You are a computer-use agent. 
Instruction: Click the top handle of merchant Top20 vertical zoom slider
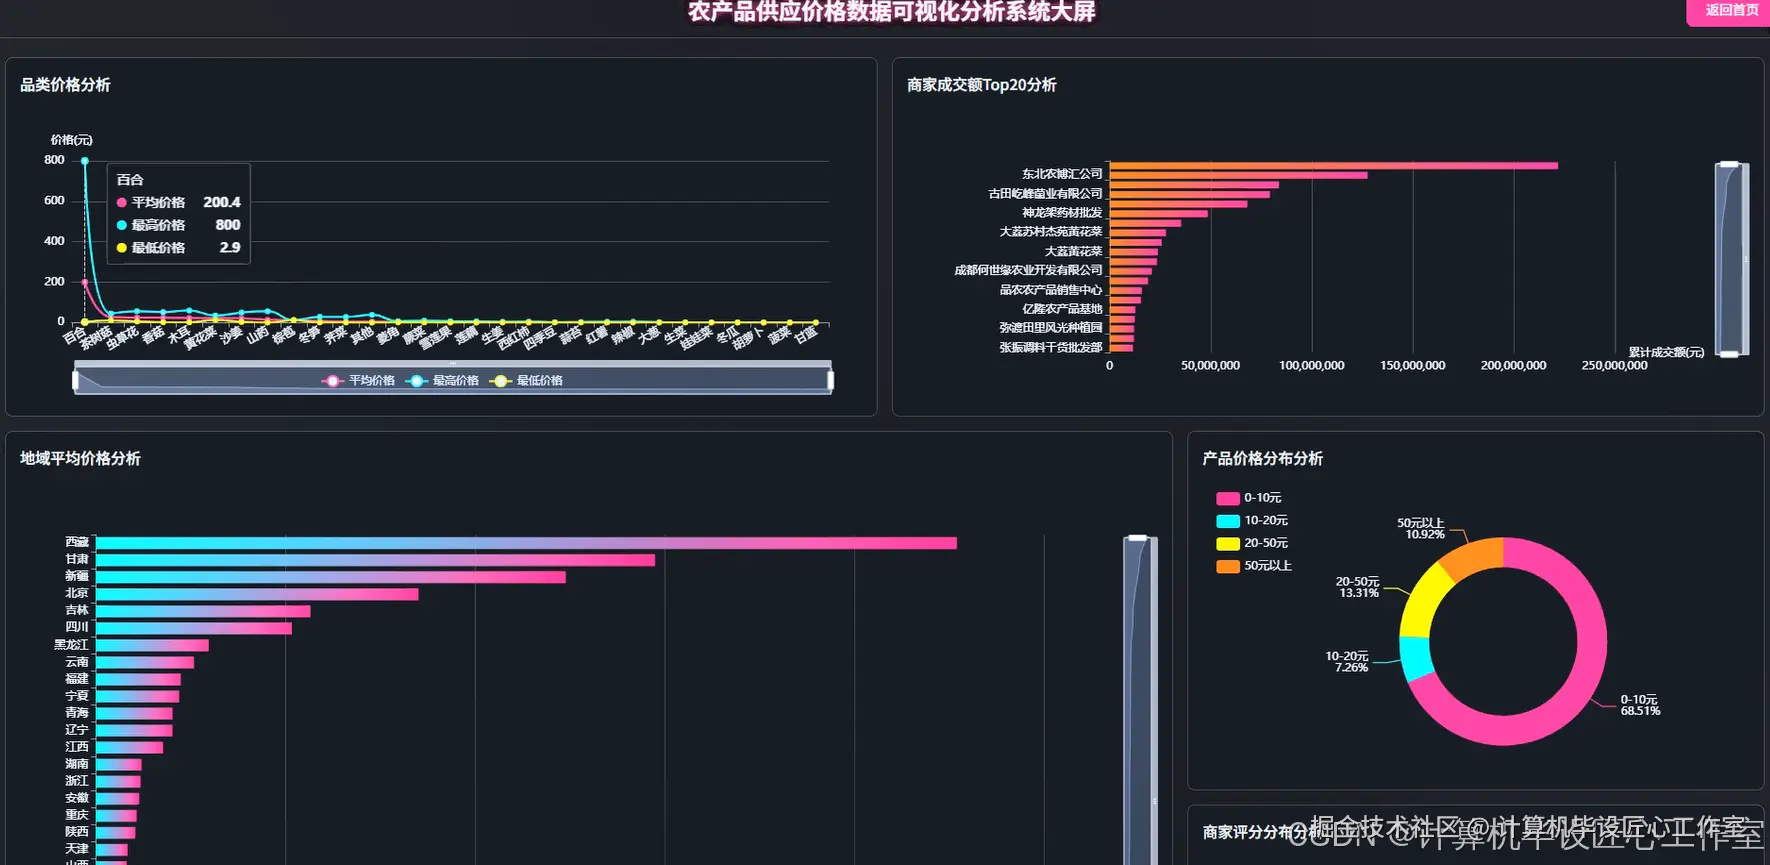click(1729, 163)
